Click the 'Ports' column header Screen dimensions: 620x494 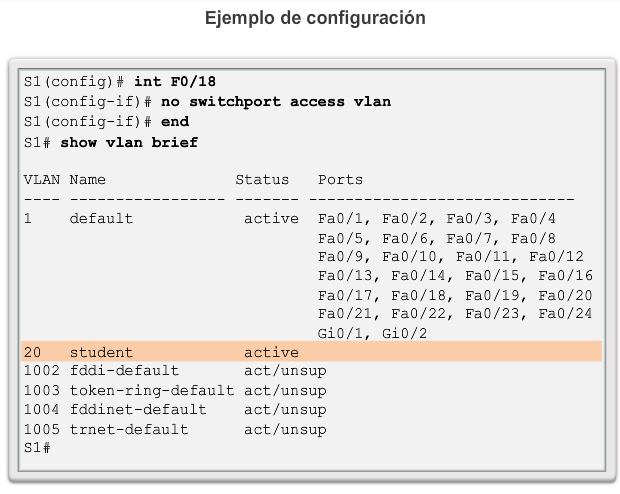pos(340,180)
